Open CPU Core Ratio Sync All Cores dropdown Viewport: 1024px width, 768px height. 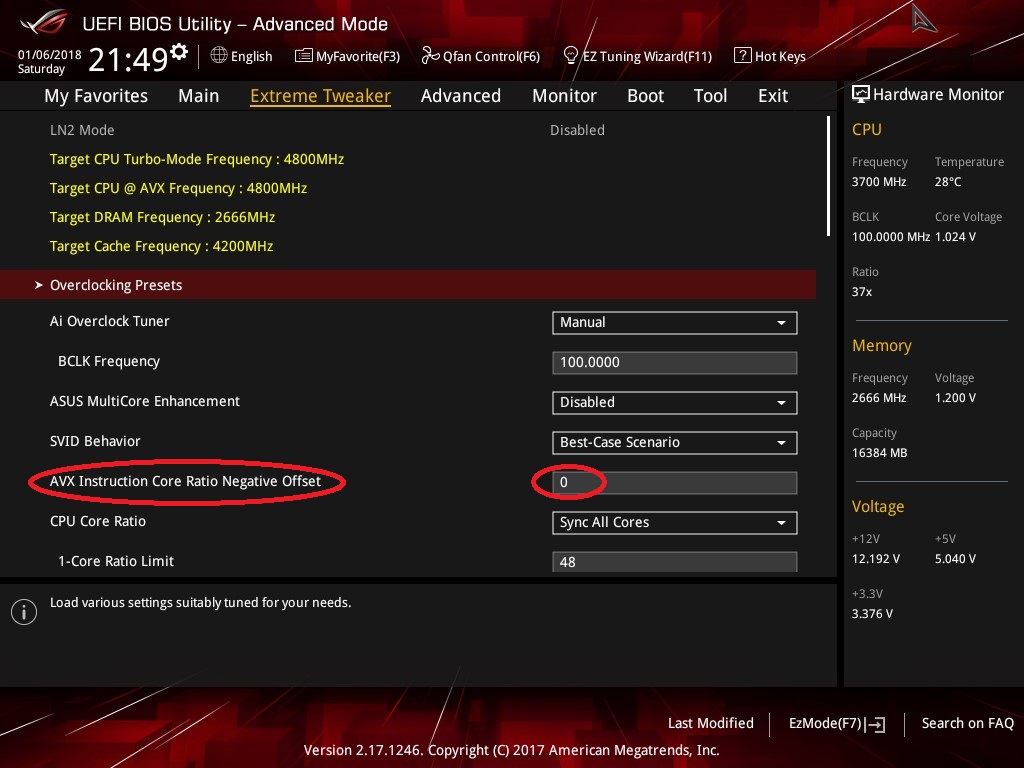click(675, 522)
